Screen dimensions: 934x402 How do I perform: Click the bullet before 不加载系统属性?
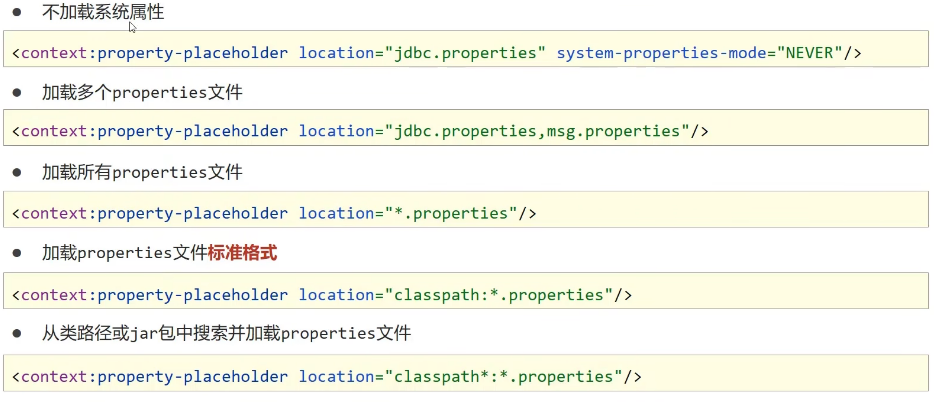tap(17, 12)
